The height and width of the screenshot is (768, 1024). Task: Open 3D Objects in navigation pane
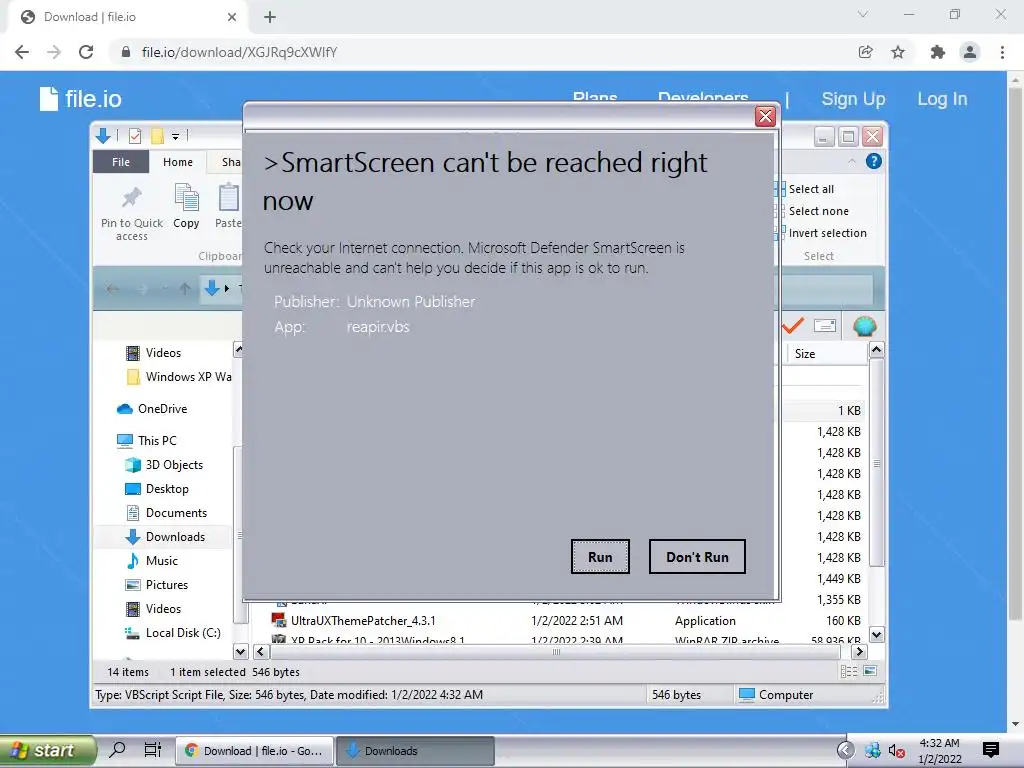coord(164,465)
